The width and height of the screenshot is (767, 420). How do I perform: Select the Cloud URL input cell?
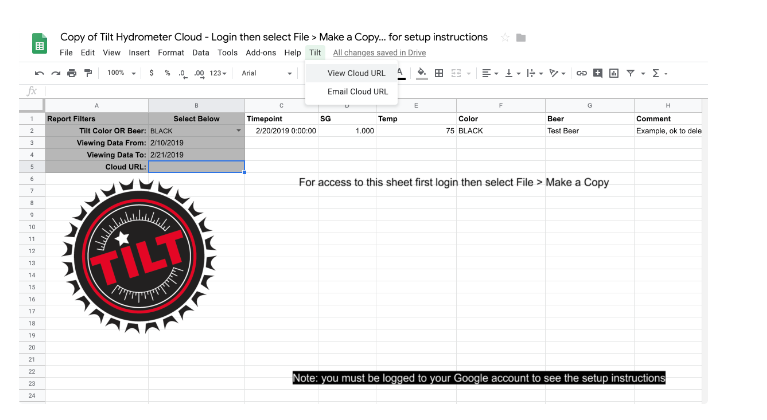(x=196, y=167)
